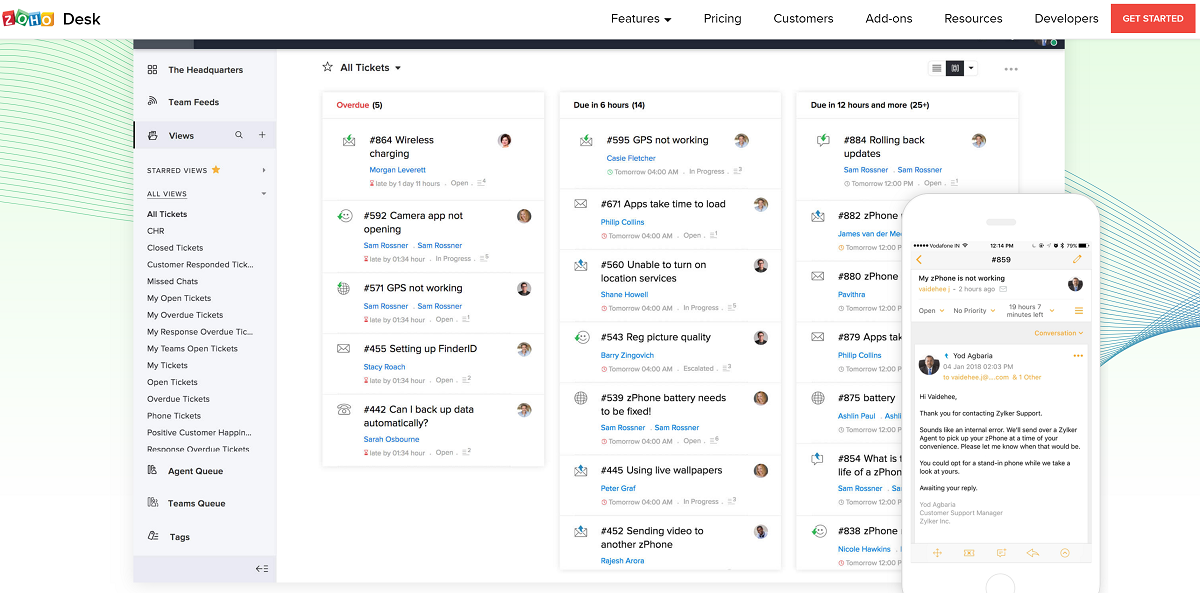The height and width of the screenshot is (593, 1200).
Task: Click the globe icon on ticket #539
Action: tap(581, 398)
